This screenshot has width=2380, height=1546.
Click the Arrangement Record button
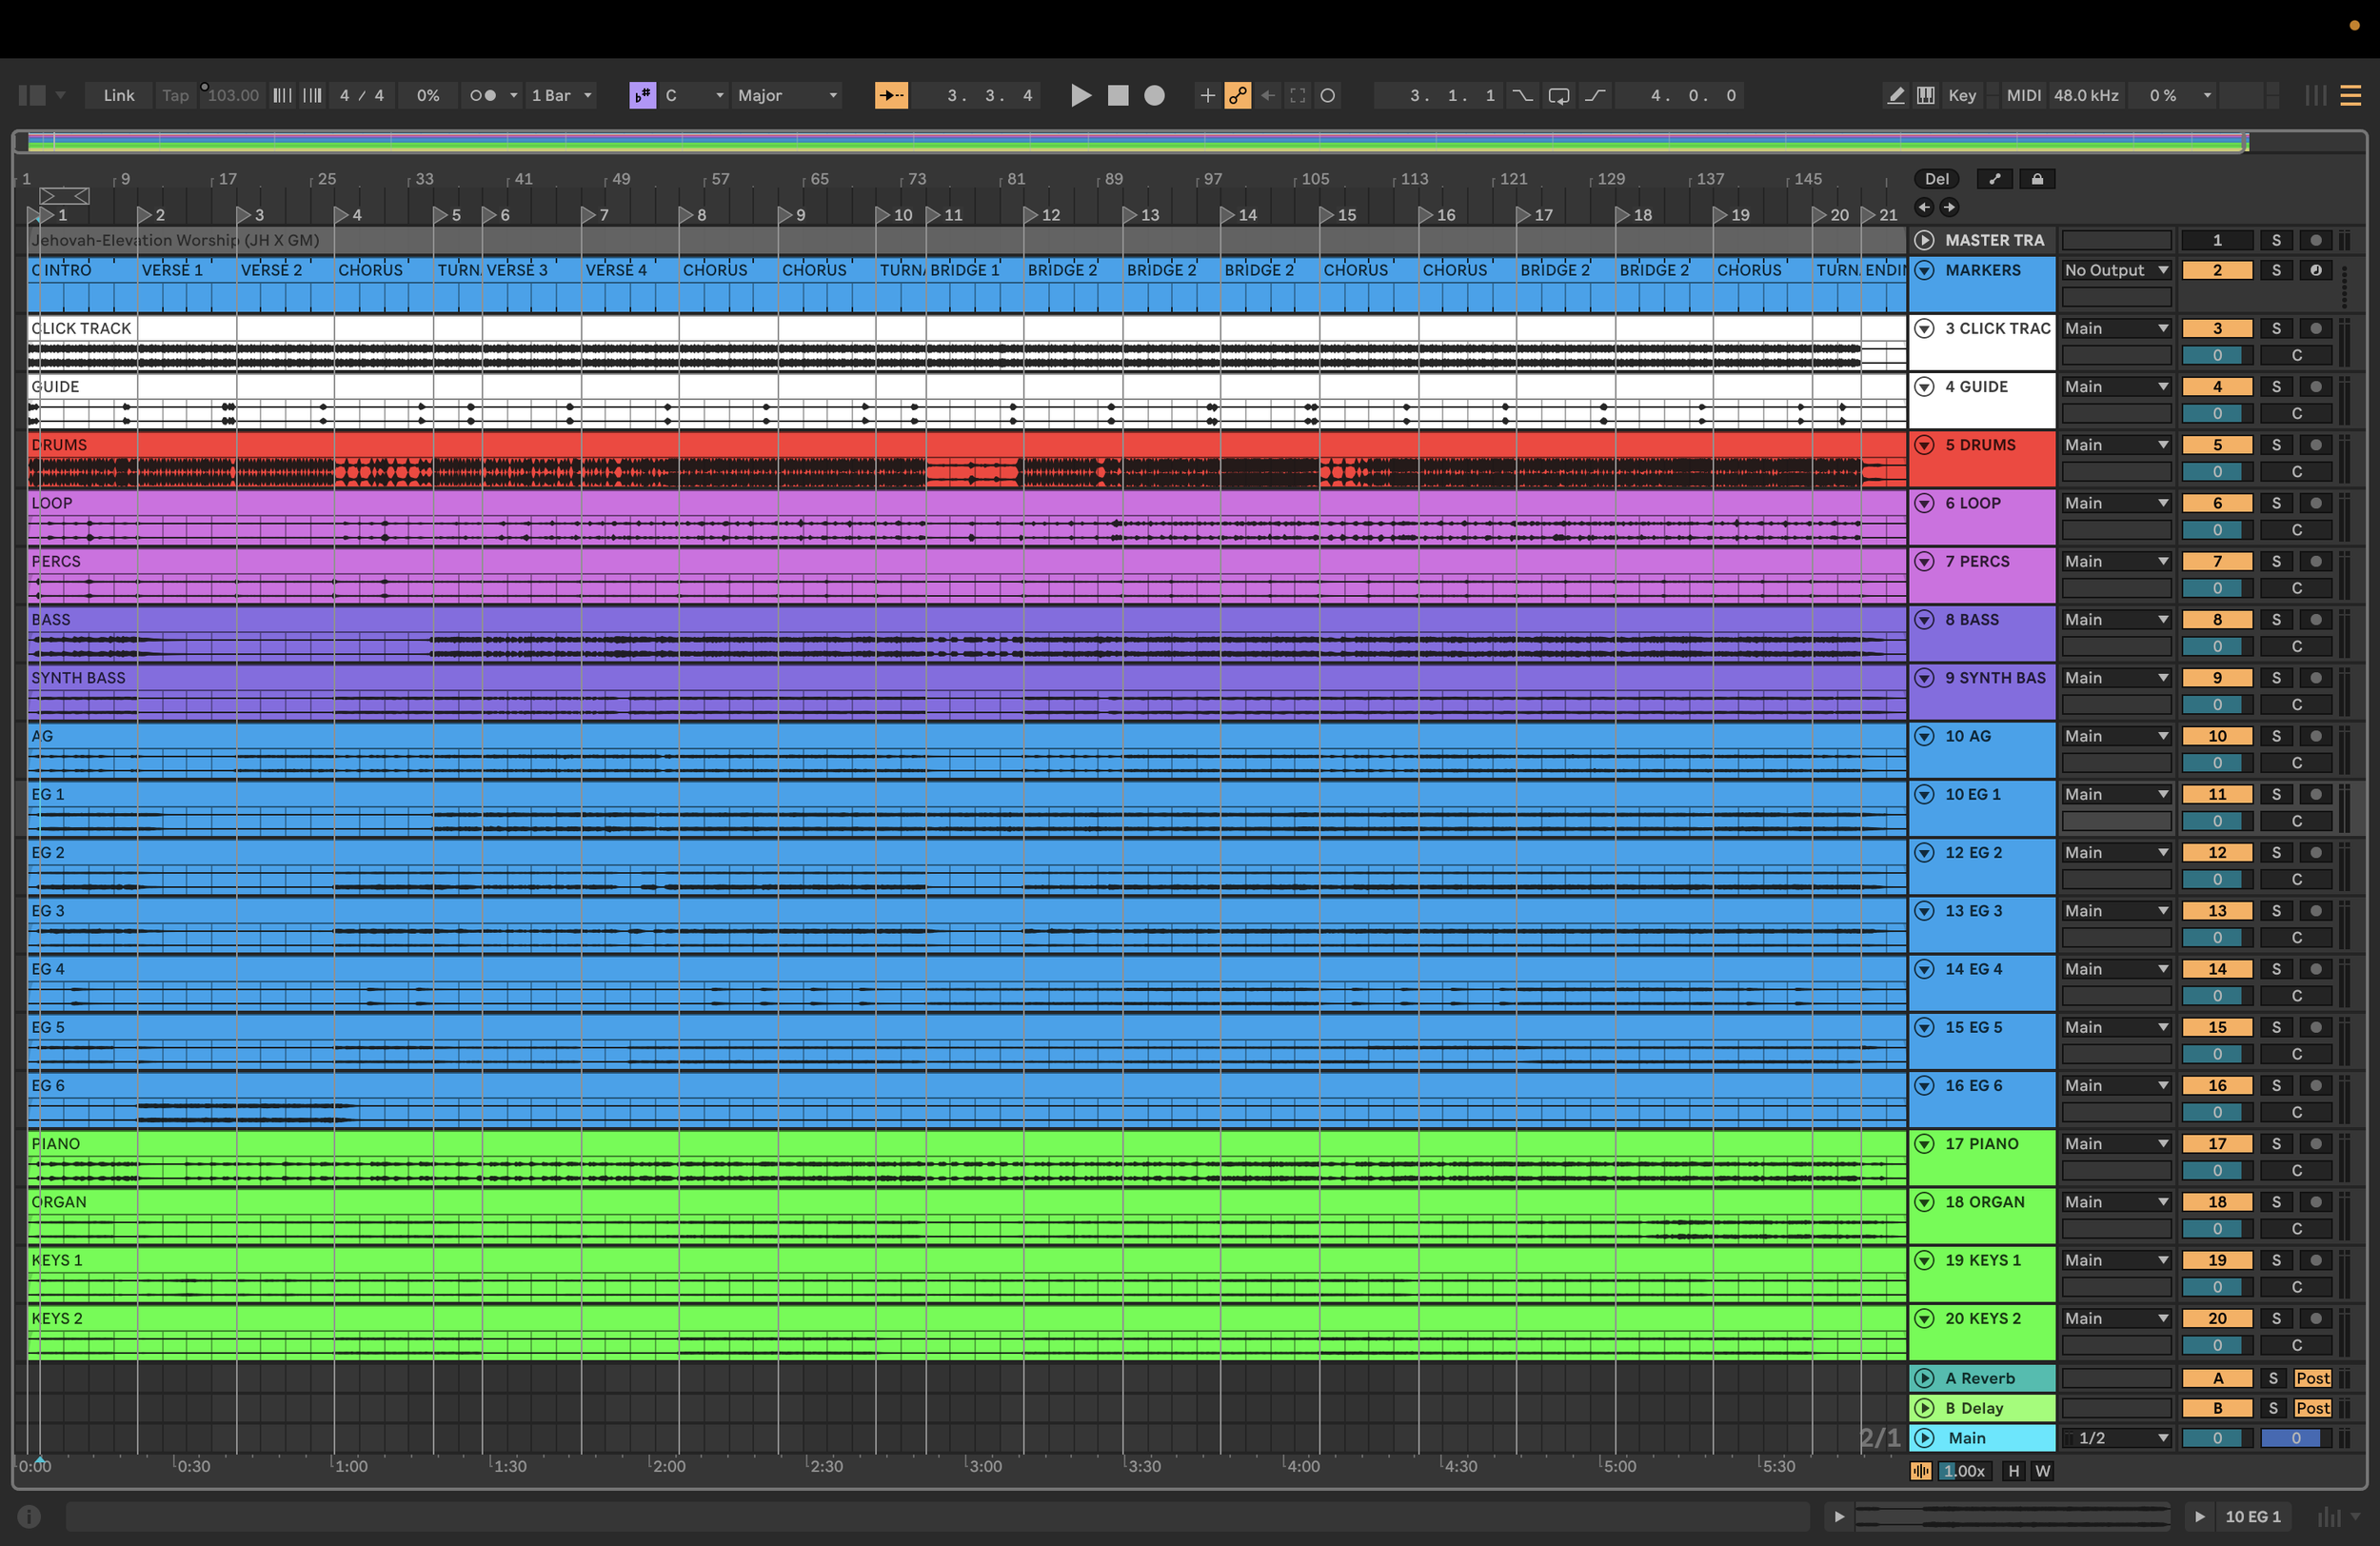point(1154,95)
